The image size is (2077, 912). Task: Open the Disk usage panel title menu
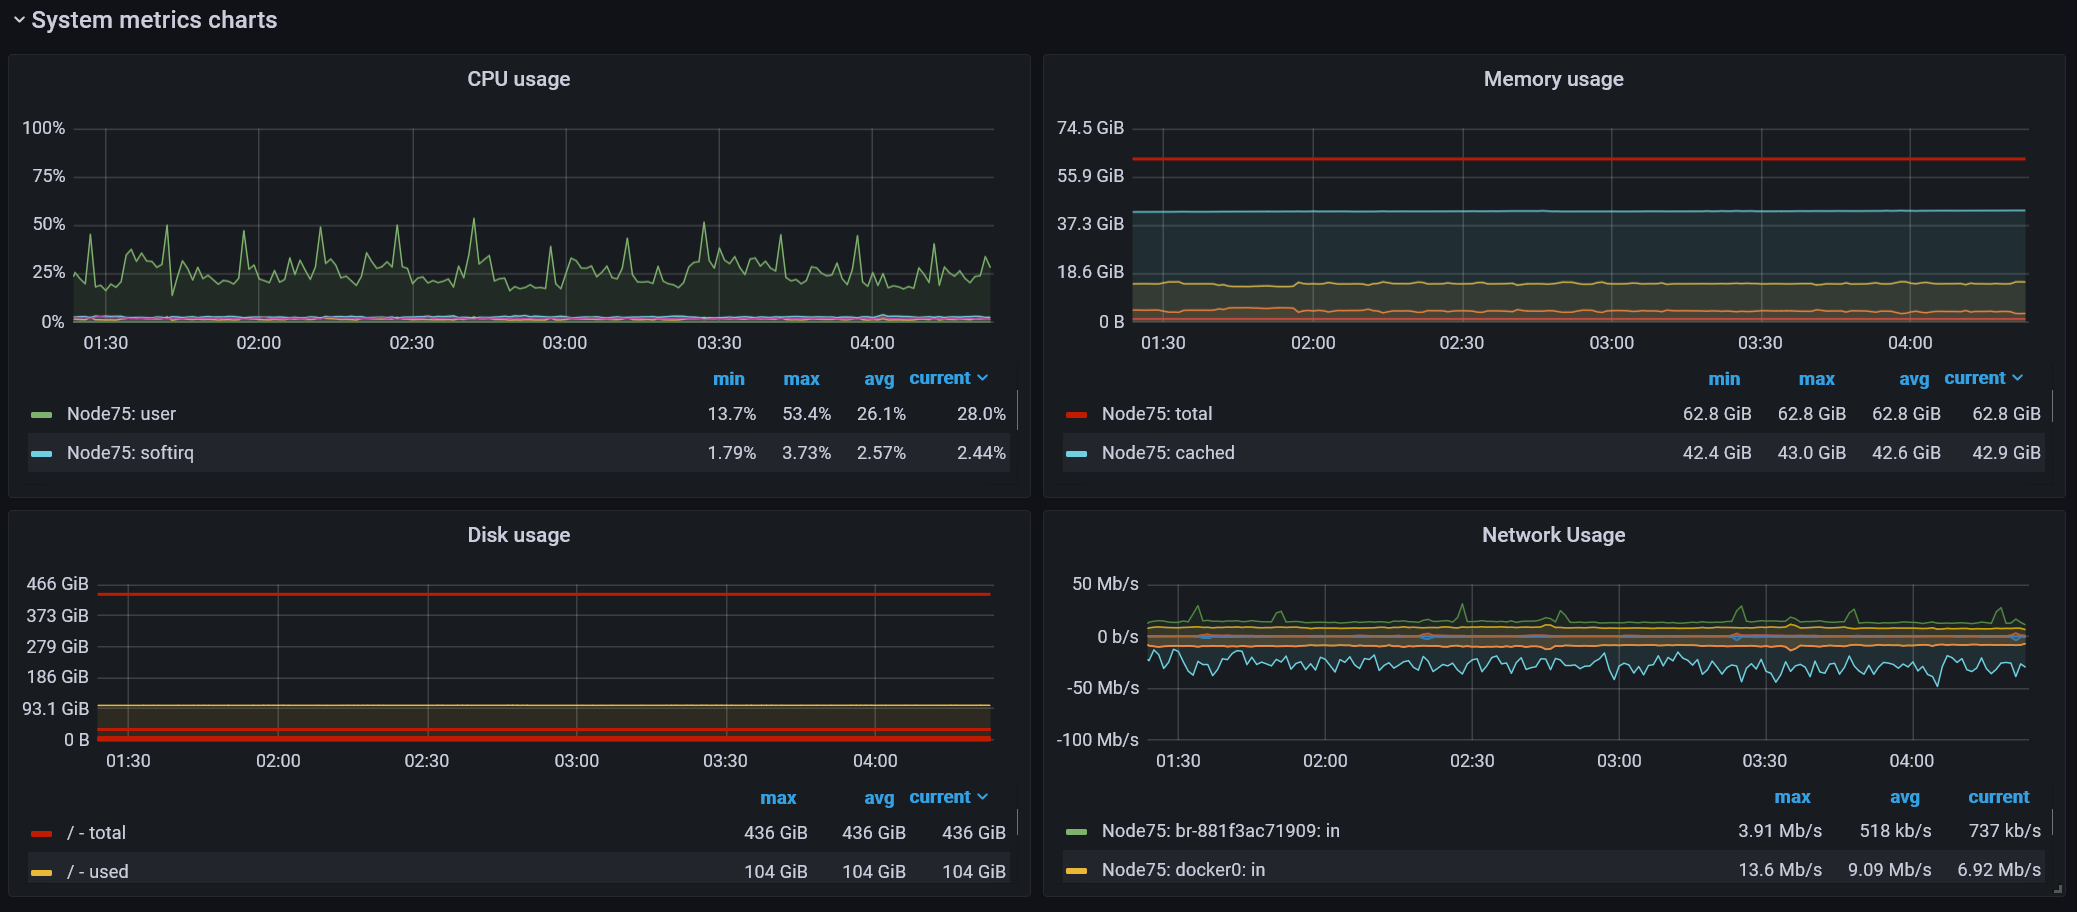tap(518, 535)
